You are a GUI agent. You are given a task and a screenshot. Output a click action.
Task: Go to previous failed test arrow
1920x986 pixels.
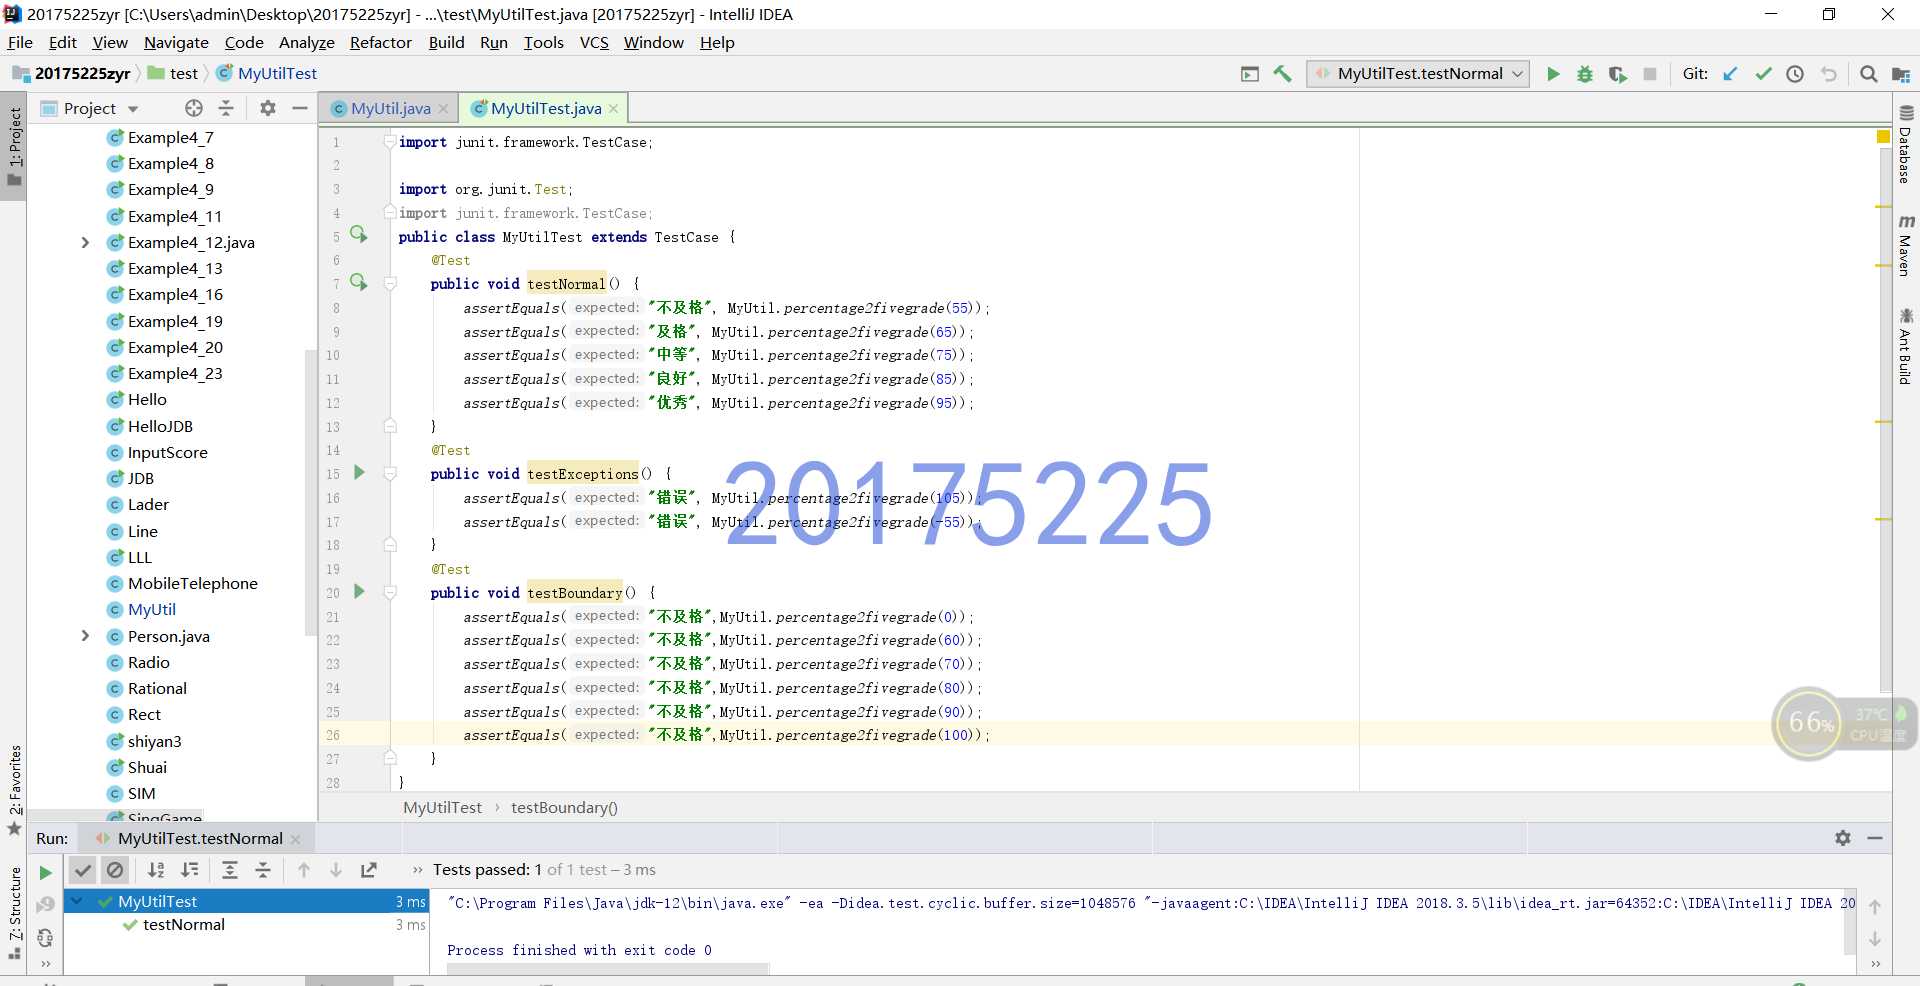[x=304, y=870]
